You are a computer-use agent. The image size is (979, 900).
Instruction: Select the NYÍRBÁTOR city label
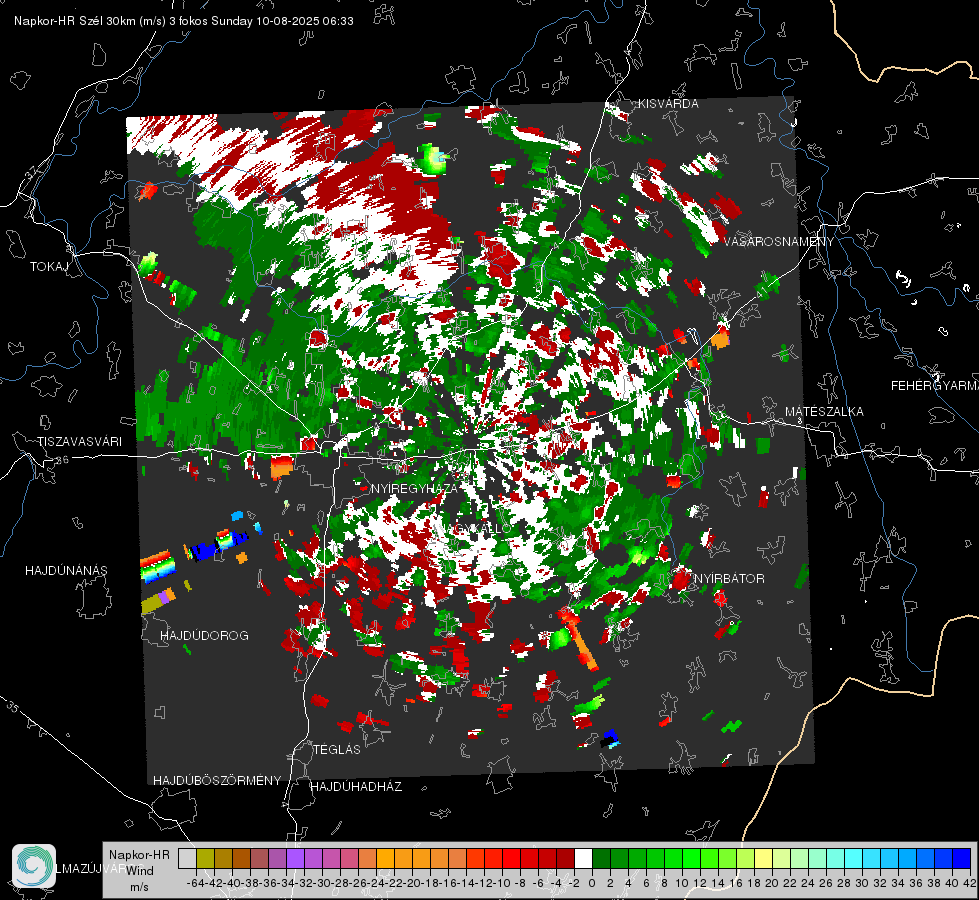point(729,579)
